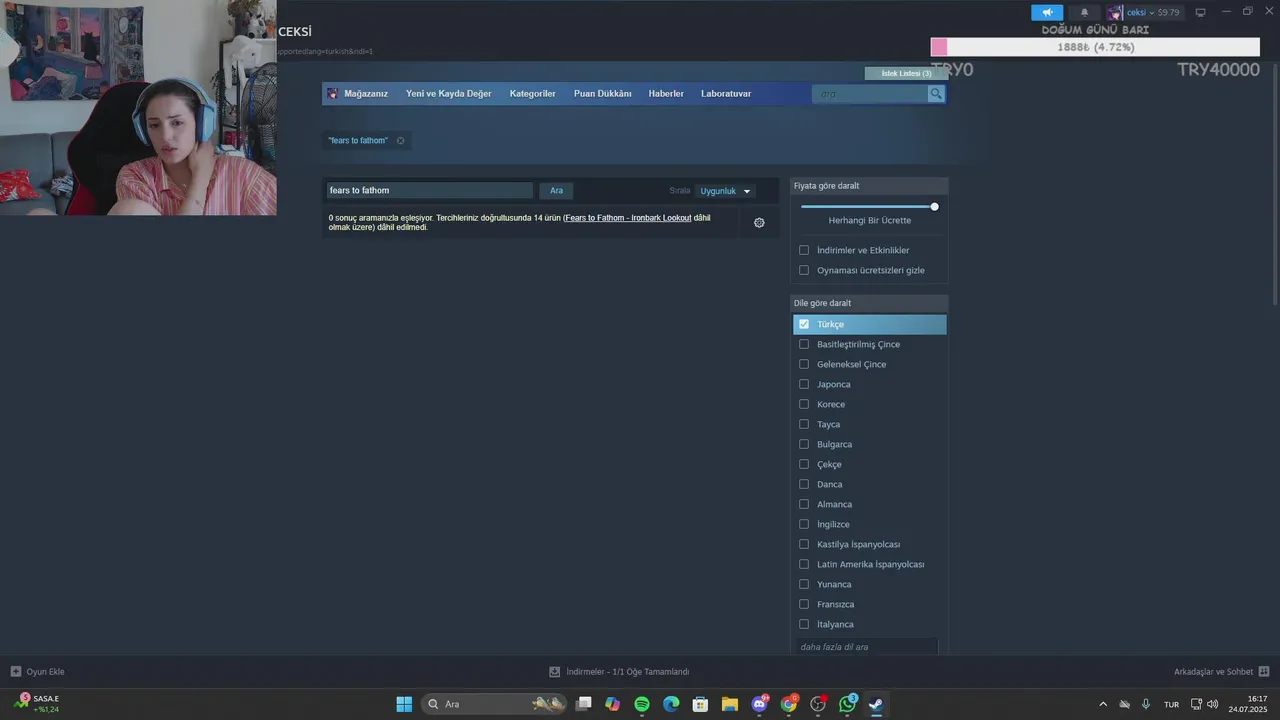
Task: Collapse the Fiyata göre daralt section
Action: [869, 186]
